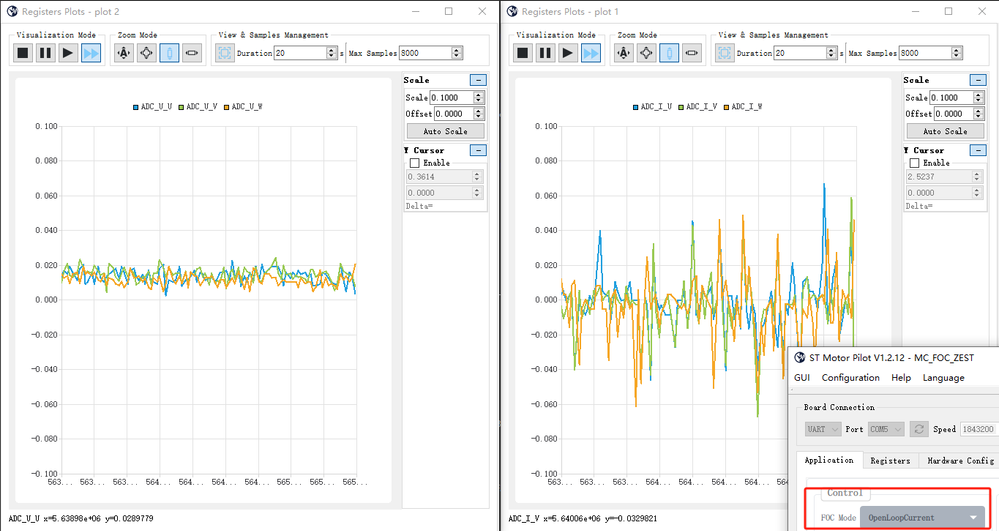Choose horizontal zoom mode in plot 1

[x=691, y=53]
